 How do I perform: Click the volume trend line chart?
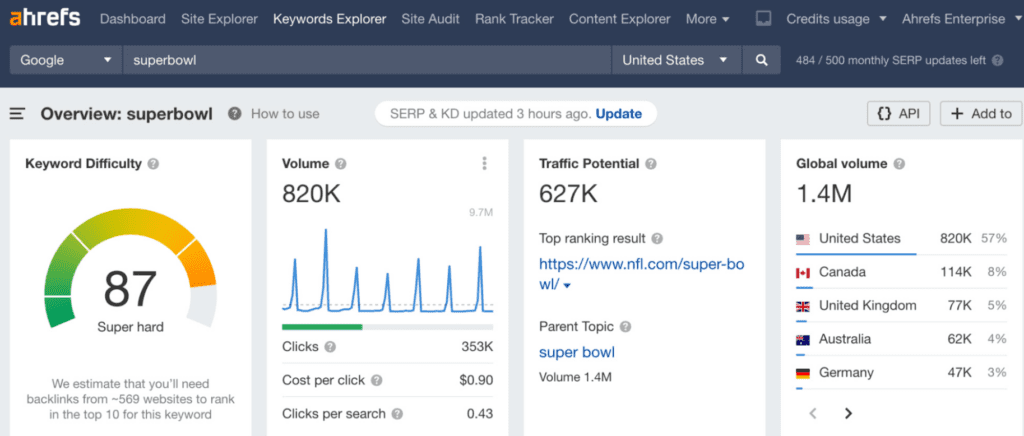[x=387, y=271]
